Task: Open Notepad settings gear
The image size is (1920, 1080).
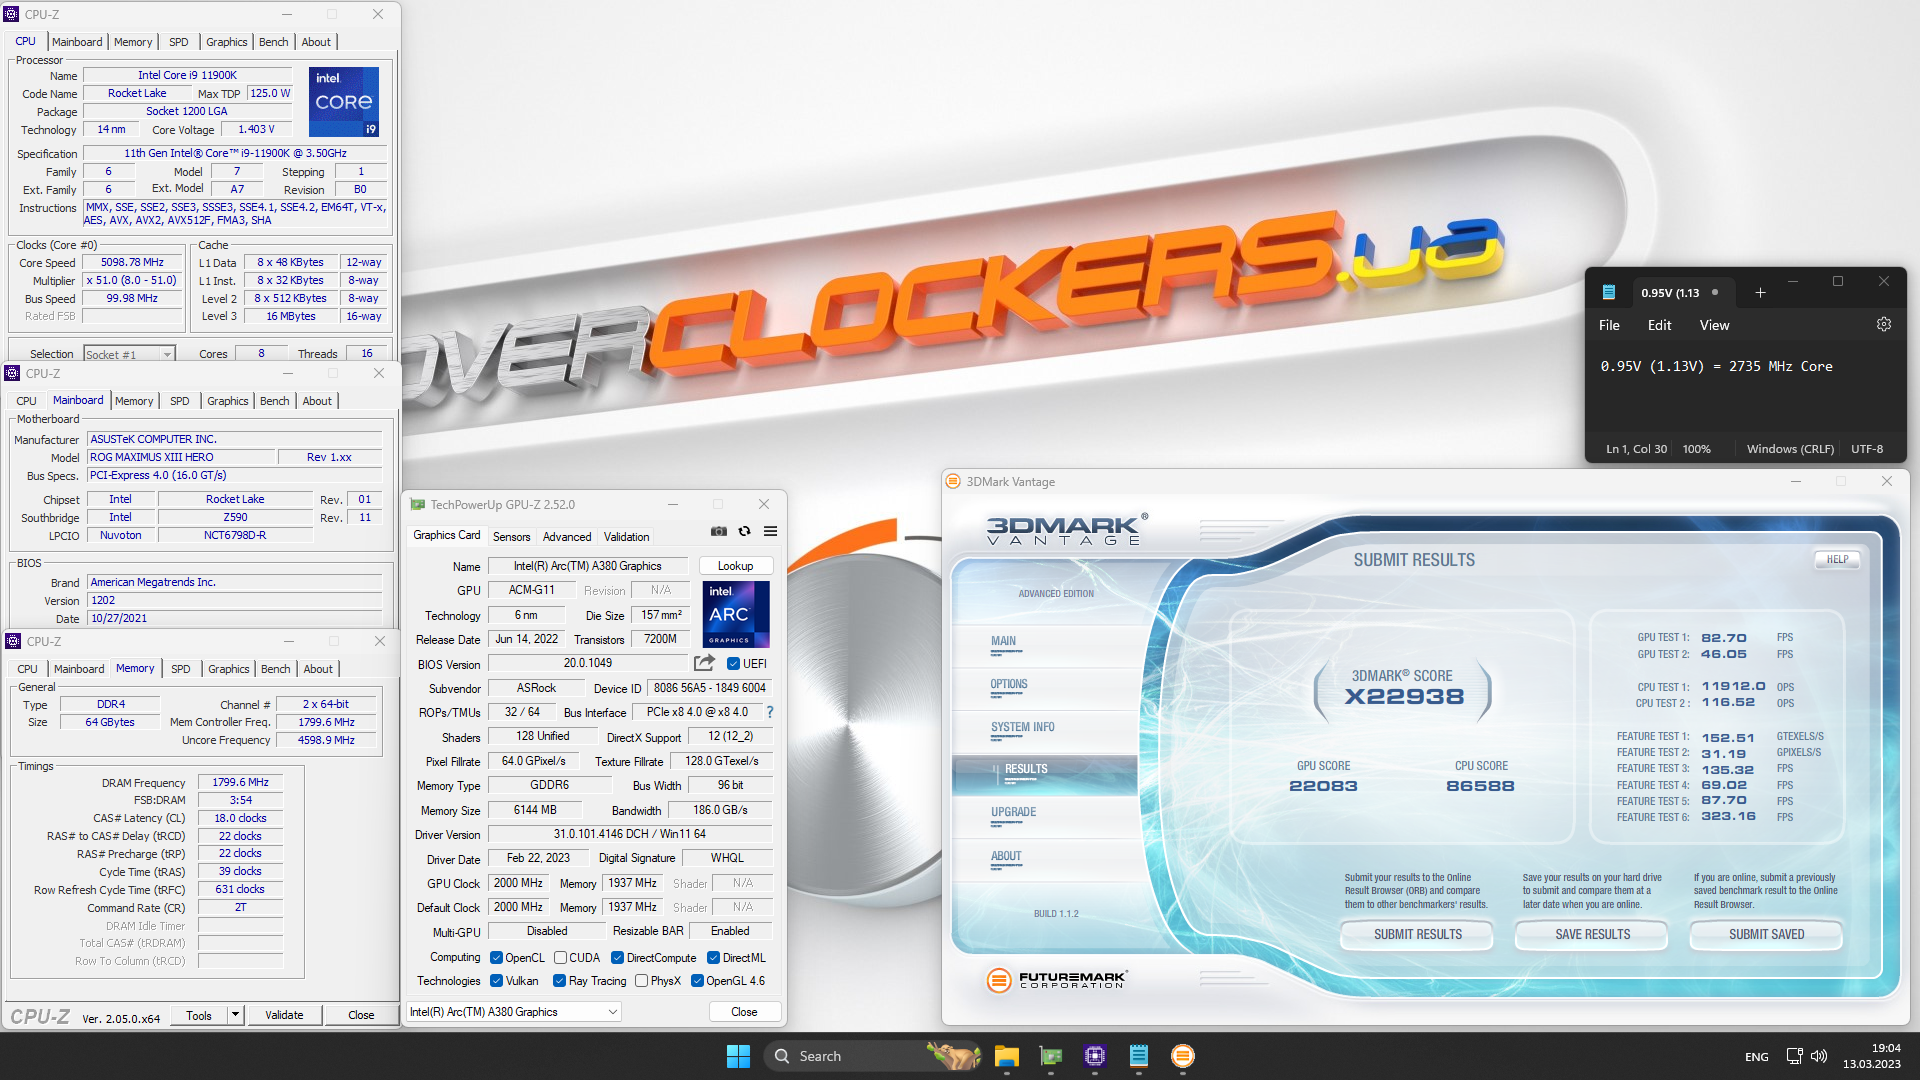Action: [x=1883, y=325]
